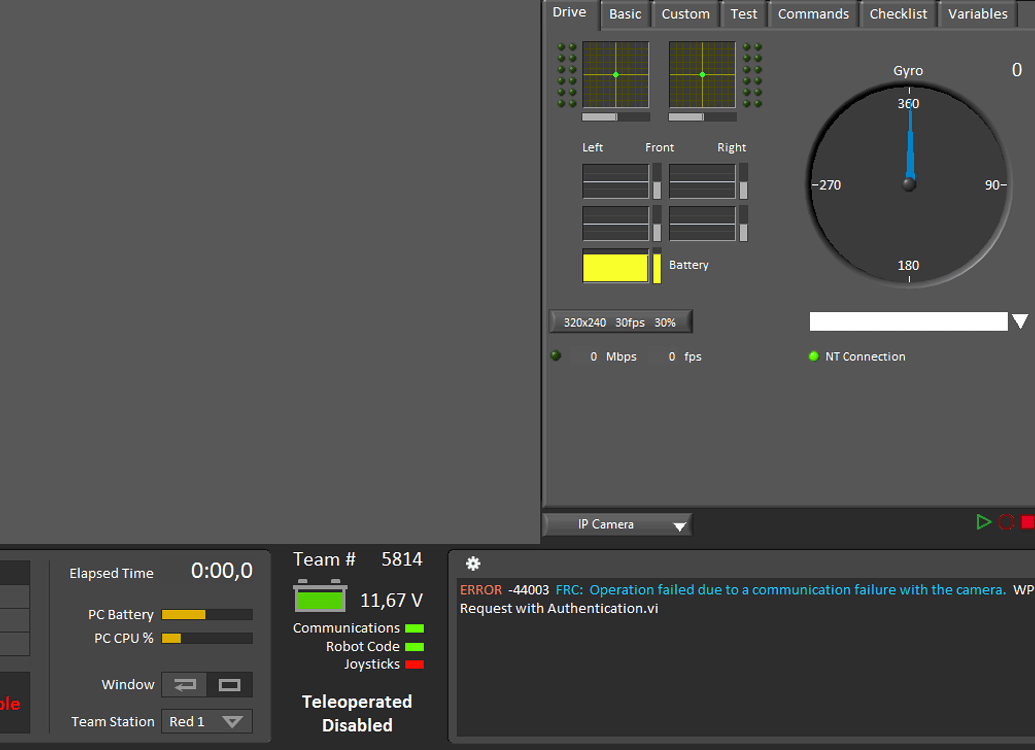This screenshot has height=750, width=1035.
Task: Click the ERROR -44003 message line
Action: [747, 590]
